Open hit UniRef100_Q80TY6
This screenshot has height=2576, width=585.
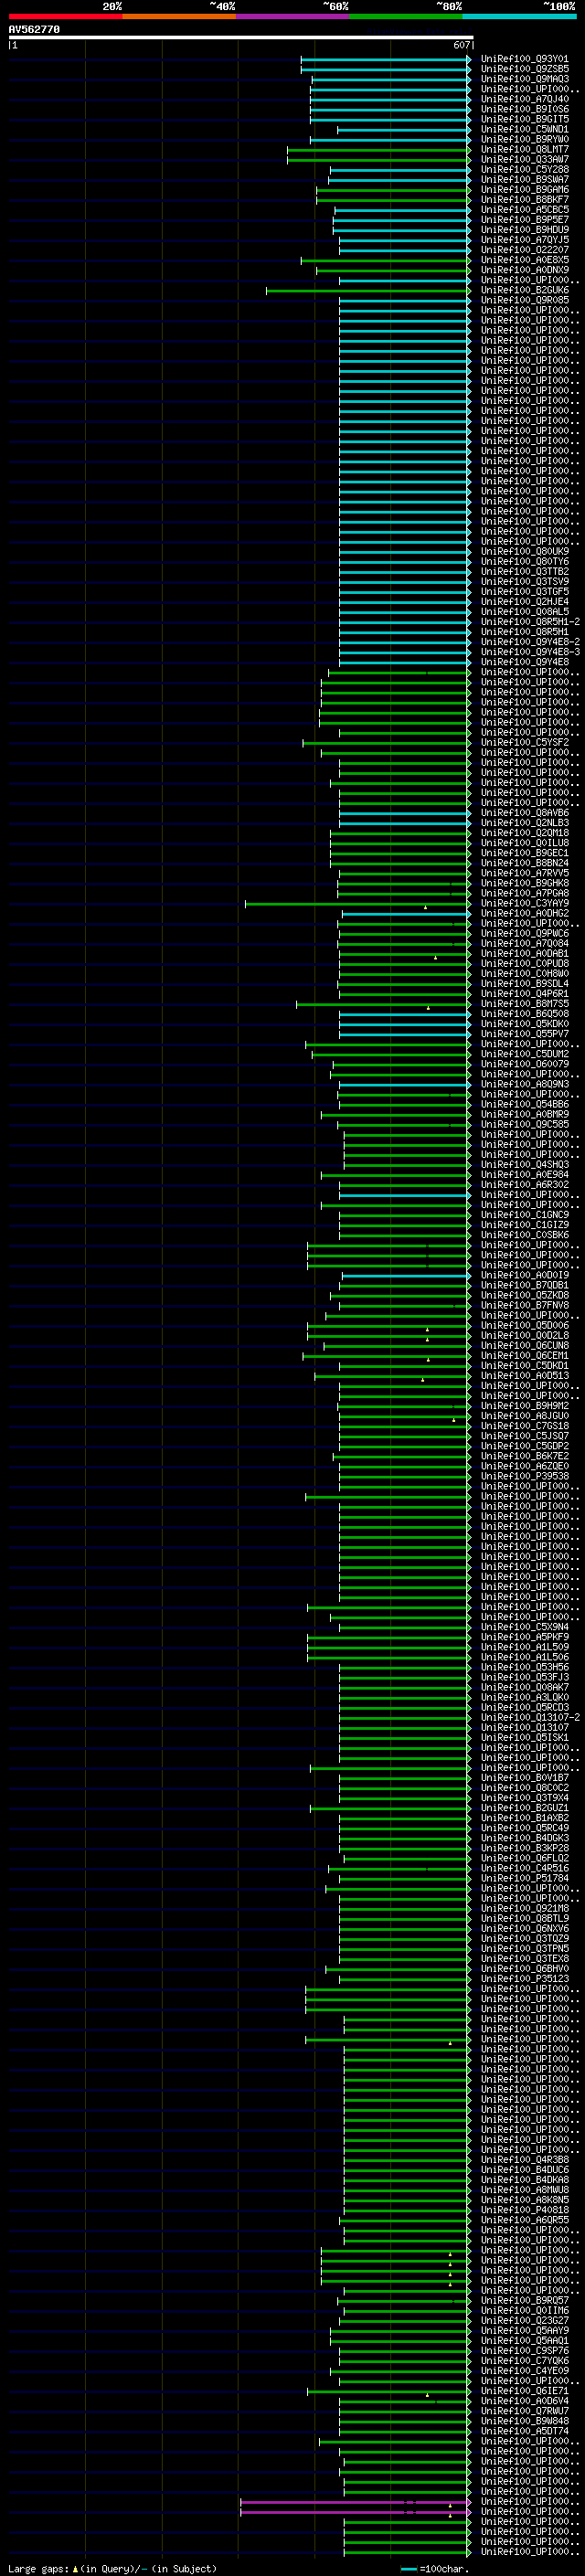coord(524,562)
